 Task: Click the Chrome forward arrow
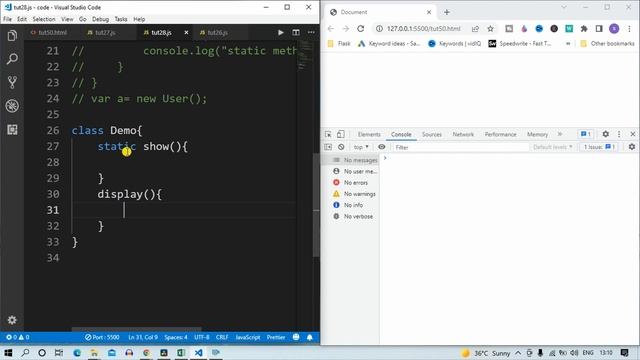coord(346,29)
